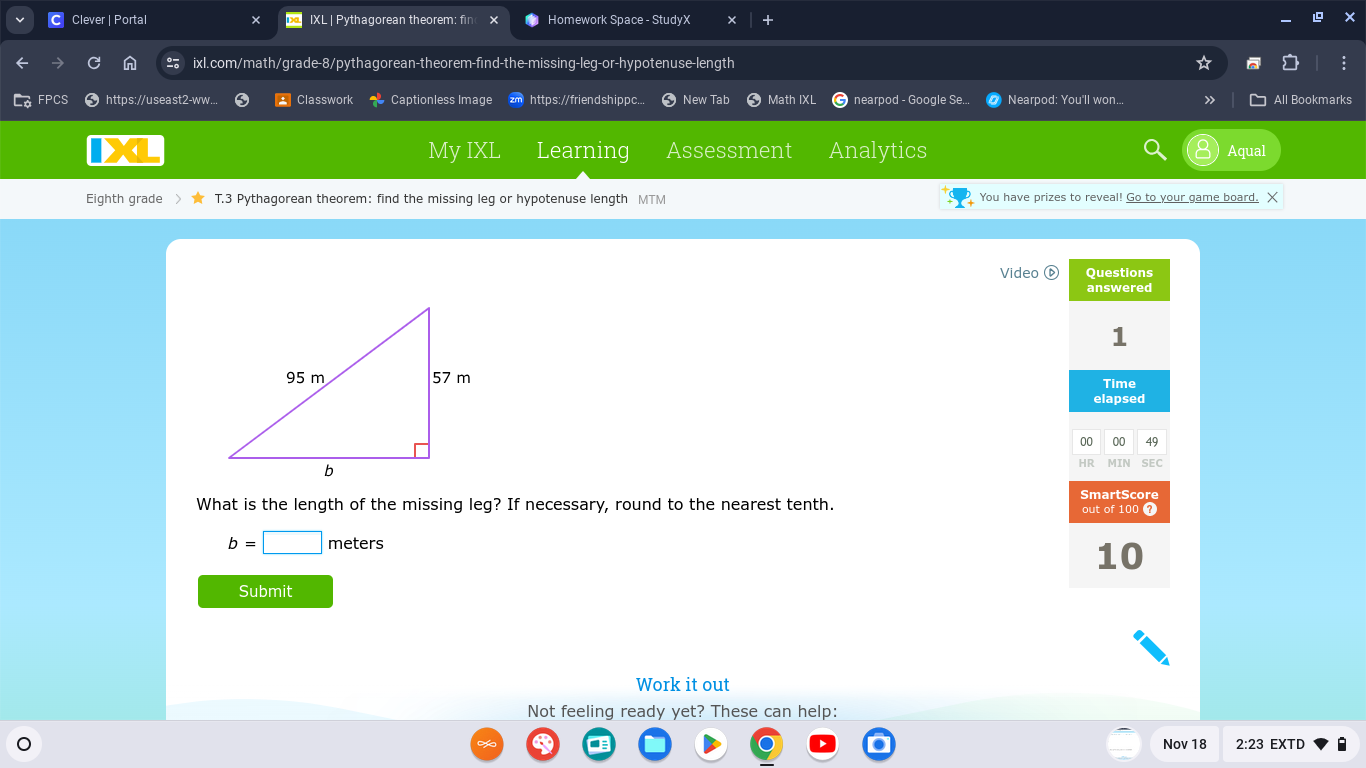Click the Work it out heading
The image size is (1366, 768).
click(683, 685)
